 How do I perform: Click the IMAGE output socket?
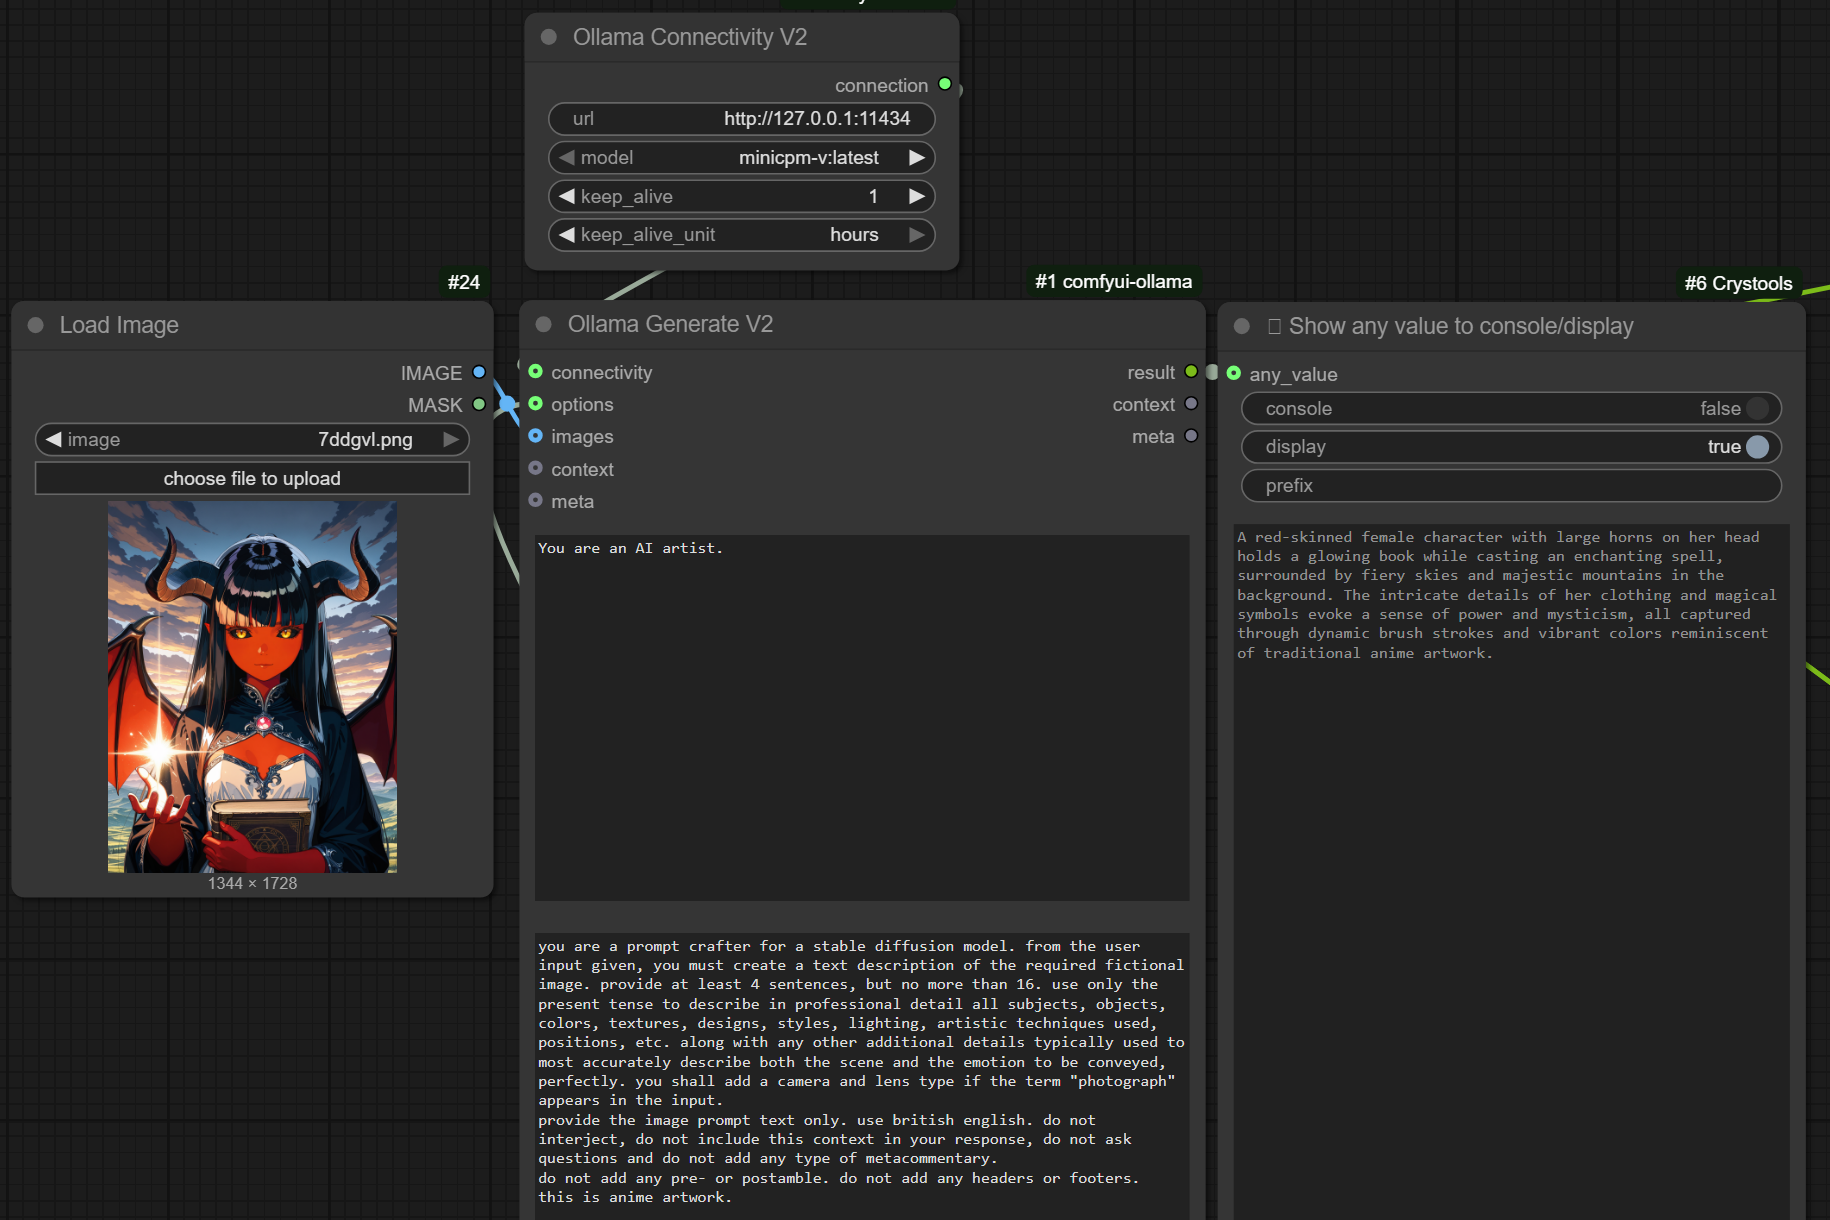pos(479,372)
